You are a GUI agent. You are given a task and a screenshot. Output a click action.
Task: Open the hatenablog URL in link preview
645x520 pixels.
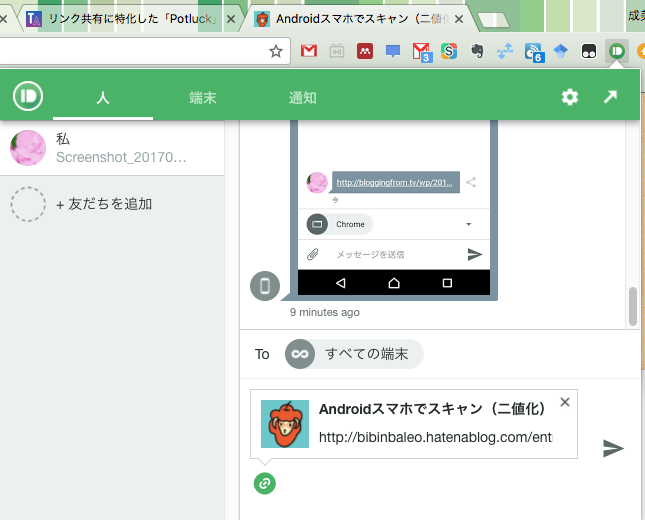(x=435, y=437)
